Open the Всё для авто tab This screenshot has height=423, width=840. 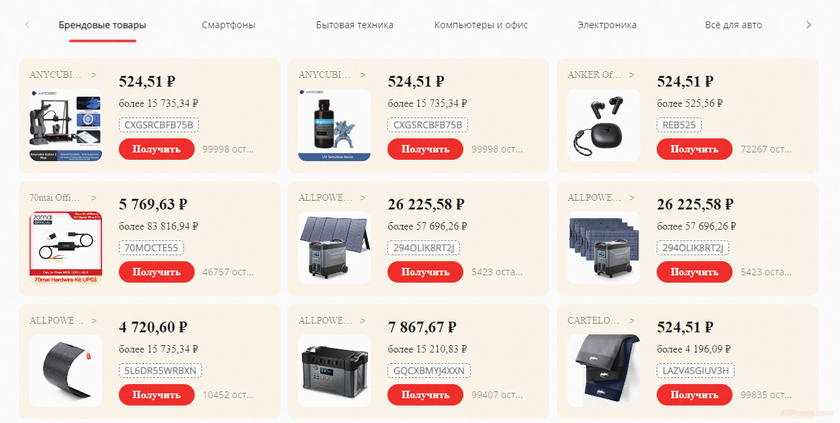point(733,25)
